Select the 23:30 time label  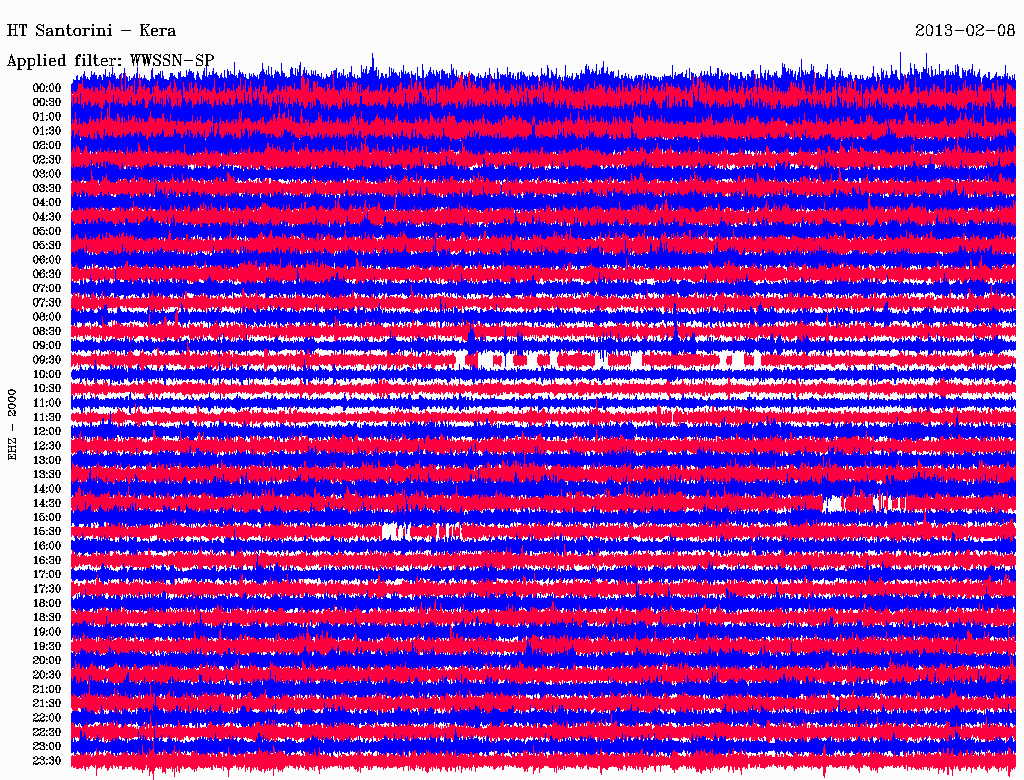[47, 761]
